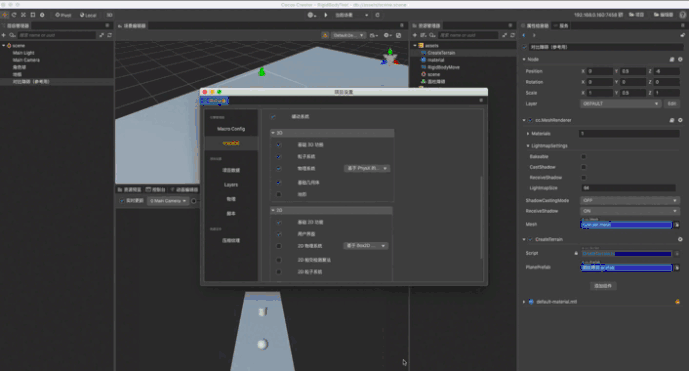
Task: Click the scene lighting warning icon
Action: [x=325, y=35]
